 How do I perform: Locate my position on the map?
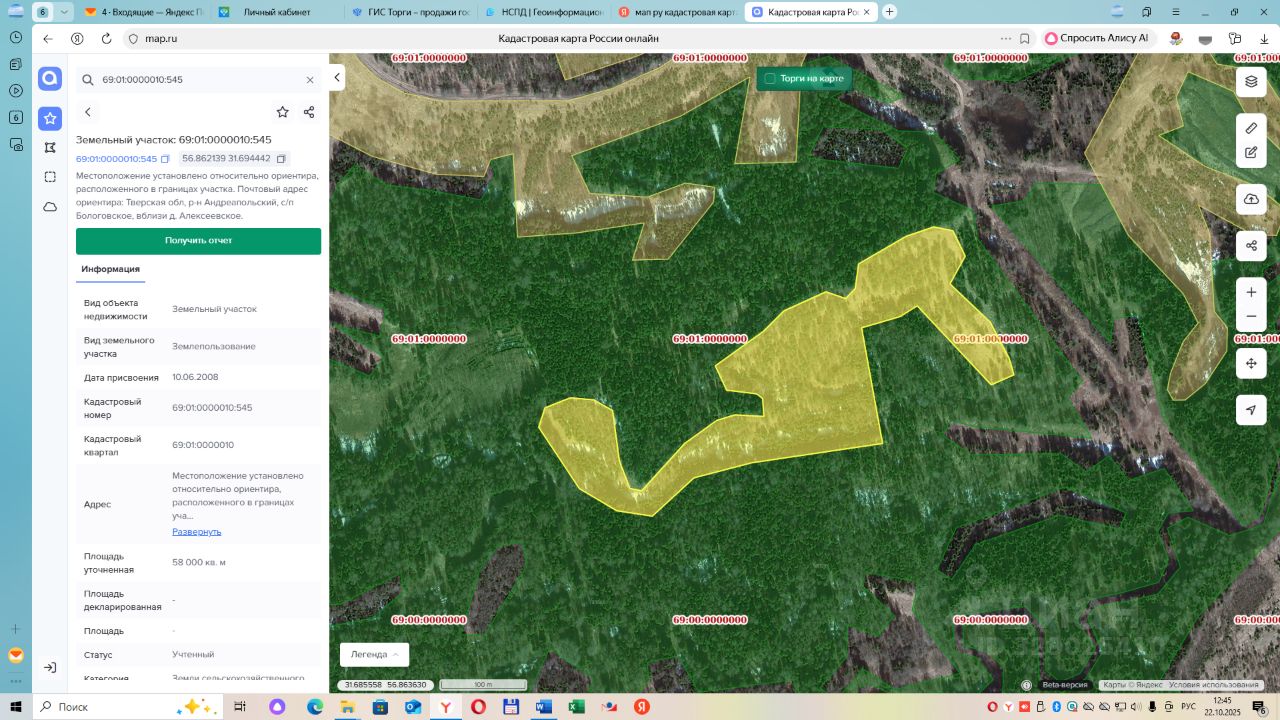[x=1251, y=410]
